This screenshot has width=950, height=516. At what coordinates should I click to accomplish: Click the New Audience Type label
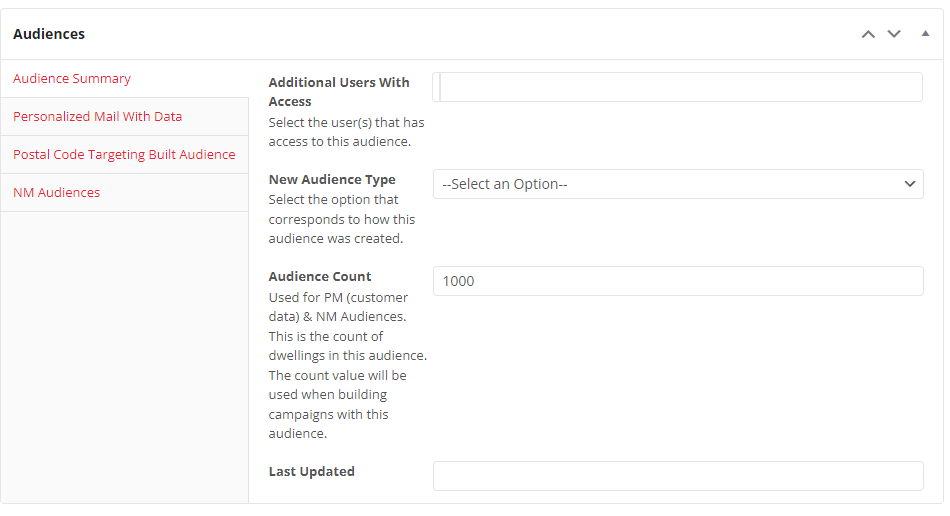(332, 180)
